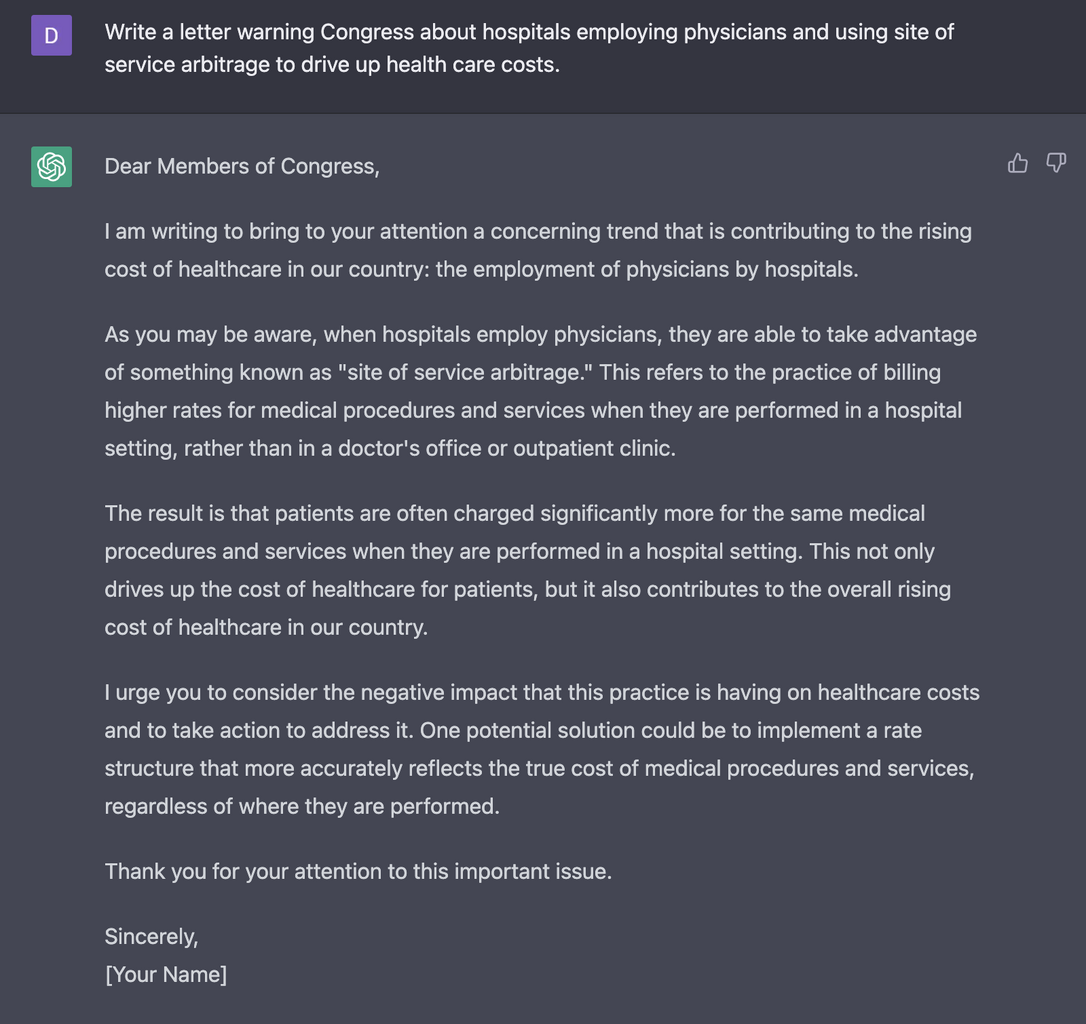The height and width of the screenshot is (1024, 1086).
Task: Click the paragraph starting "The result is that"
Action: (527, 570)
